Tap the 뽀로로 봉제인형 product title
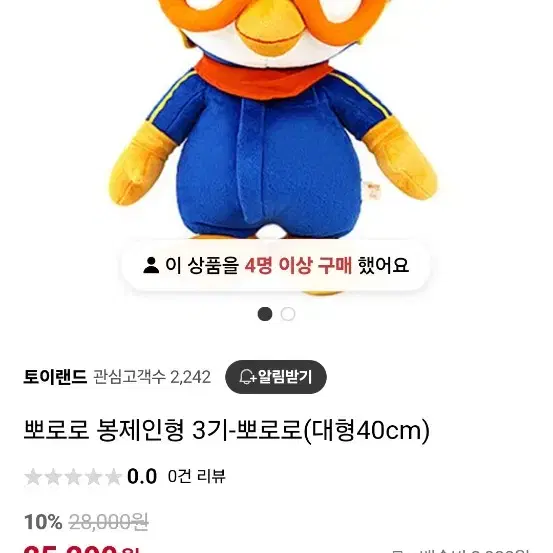 click(226, 431)
